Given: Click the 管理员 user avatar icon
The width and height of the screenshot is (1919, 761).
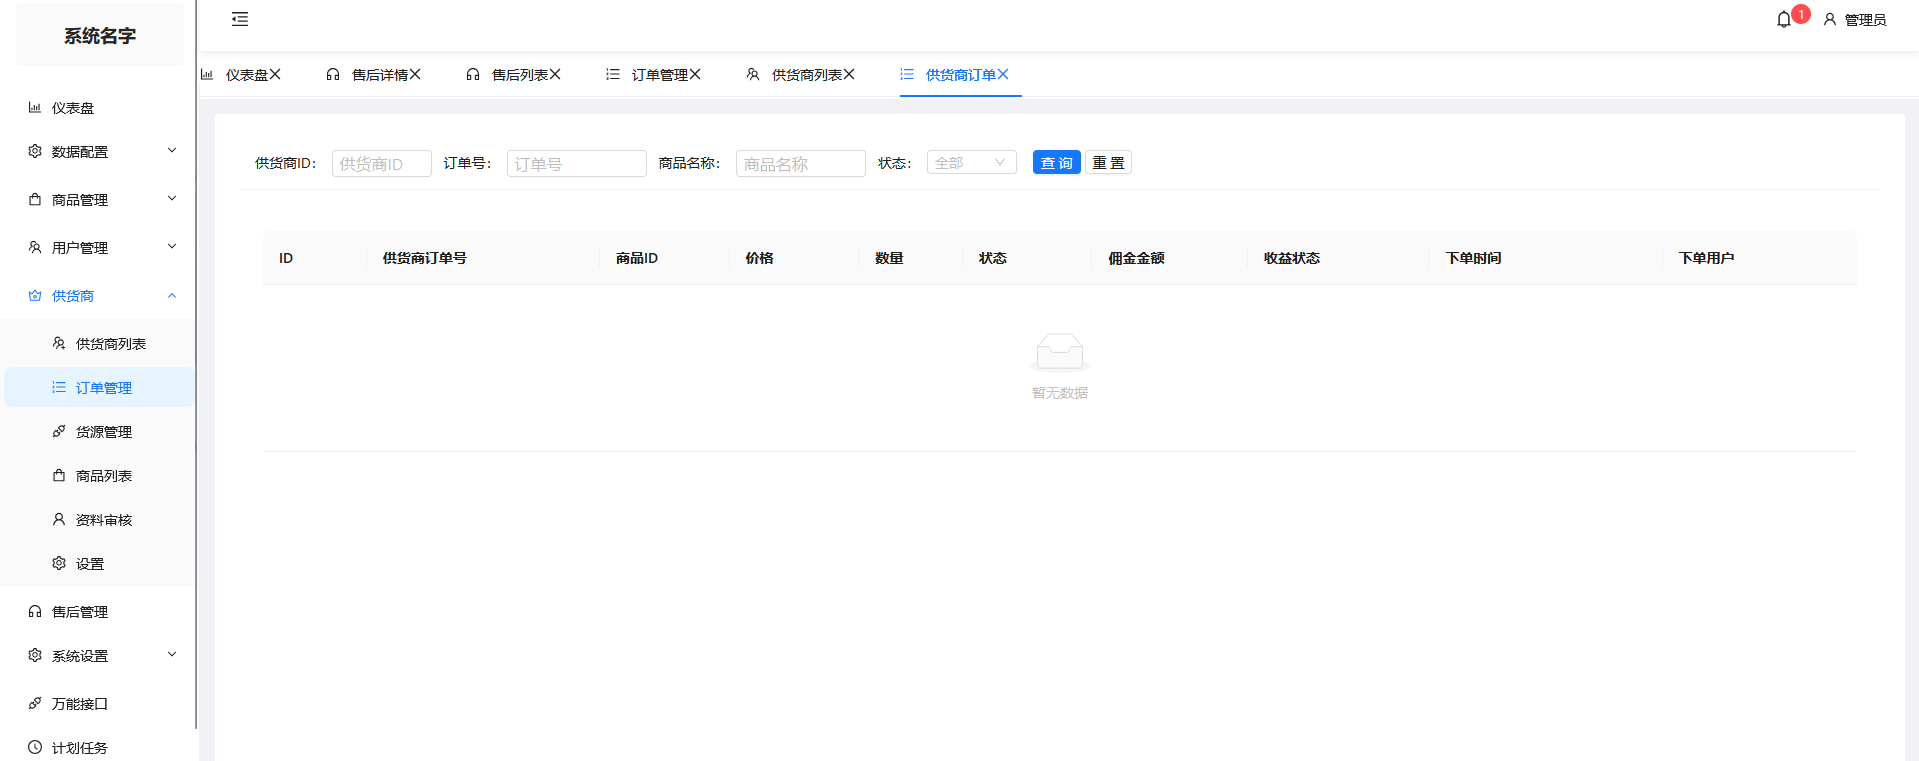Looking at the screenshot, I should point(1830,20).
